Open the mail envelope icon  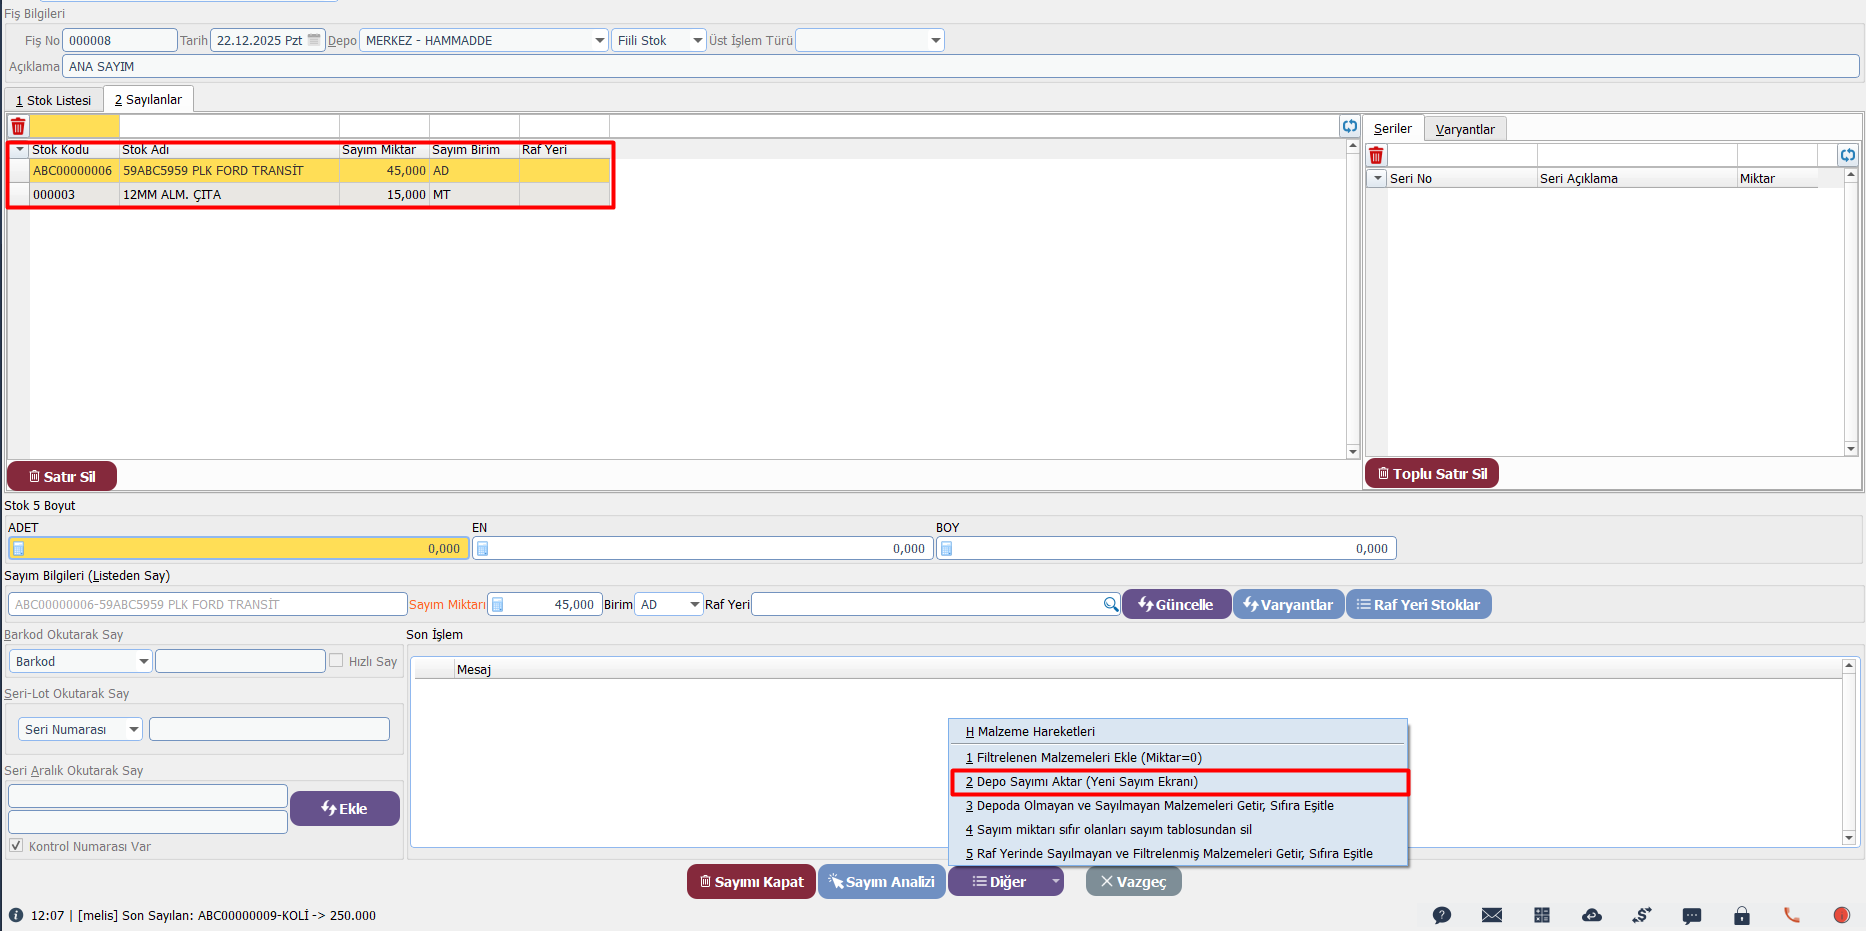click(x=1491, y=915)
